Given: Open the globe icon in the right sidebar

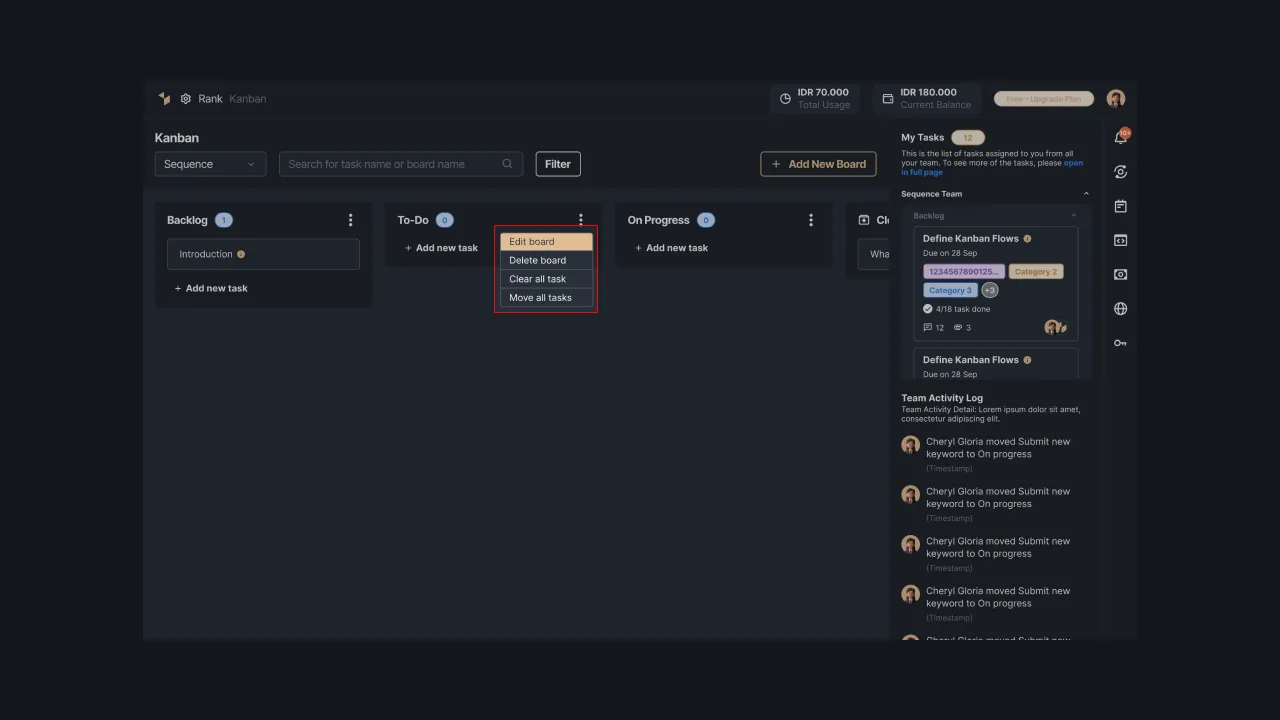Looking at the screenshot, I should click(1120, 308).
